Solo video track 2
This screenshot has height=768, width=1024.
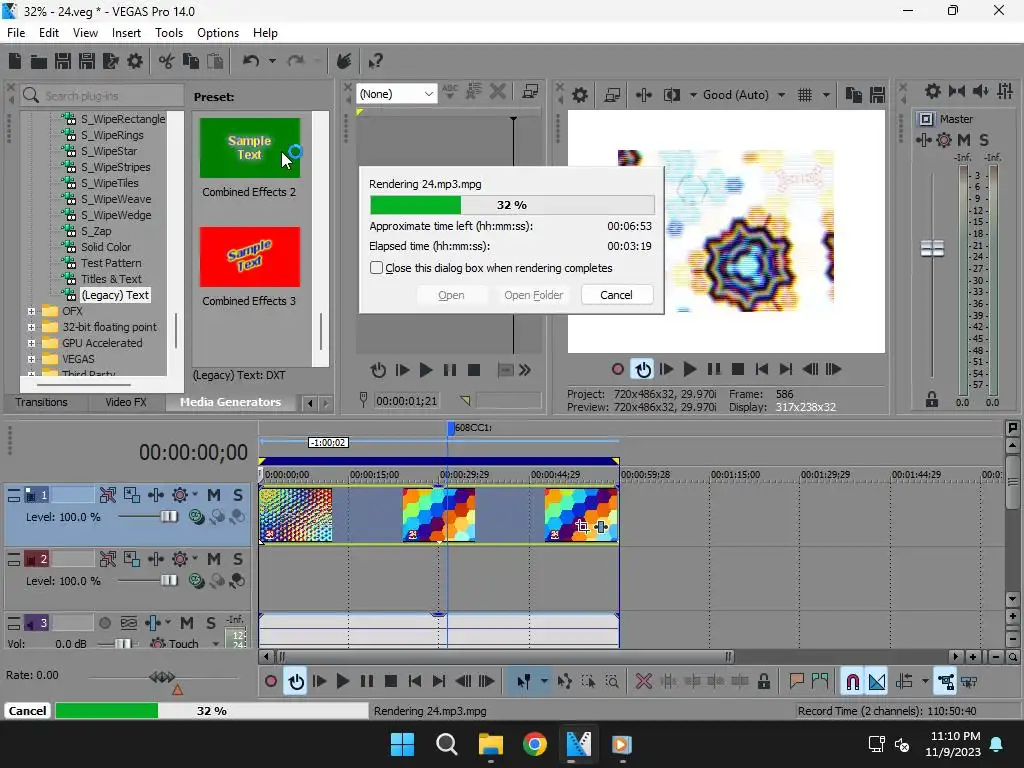pyautogui.click(x=238, y=559)
